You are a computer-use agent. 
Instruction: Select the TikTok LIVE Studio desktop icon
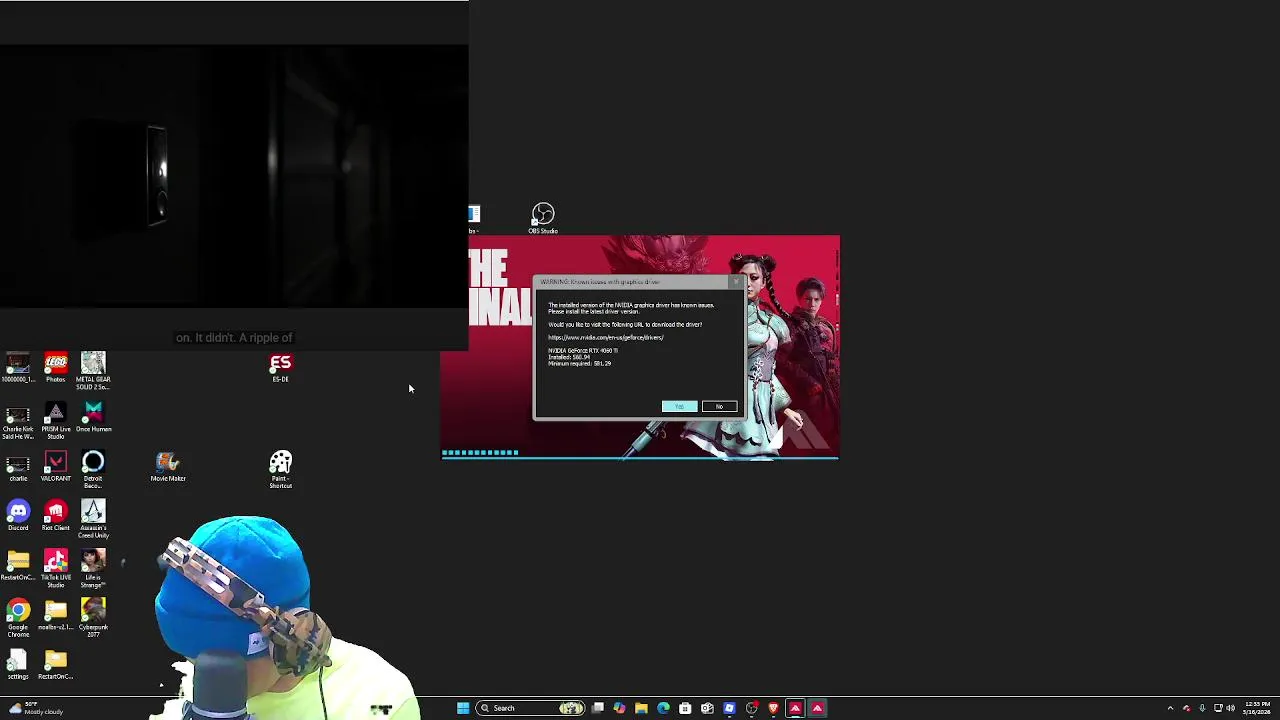tap(55, 569)
